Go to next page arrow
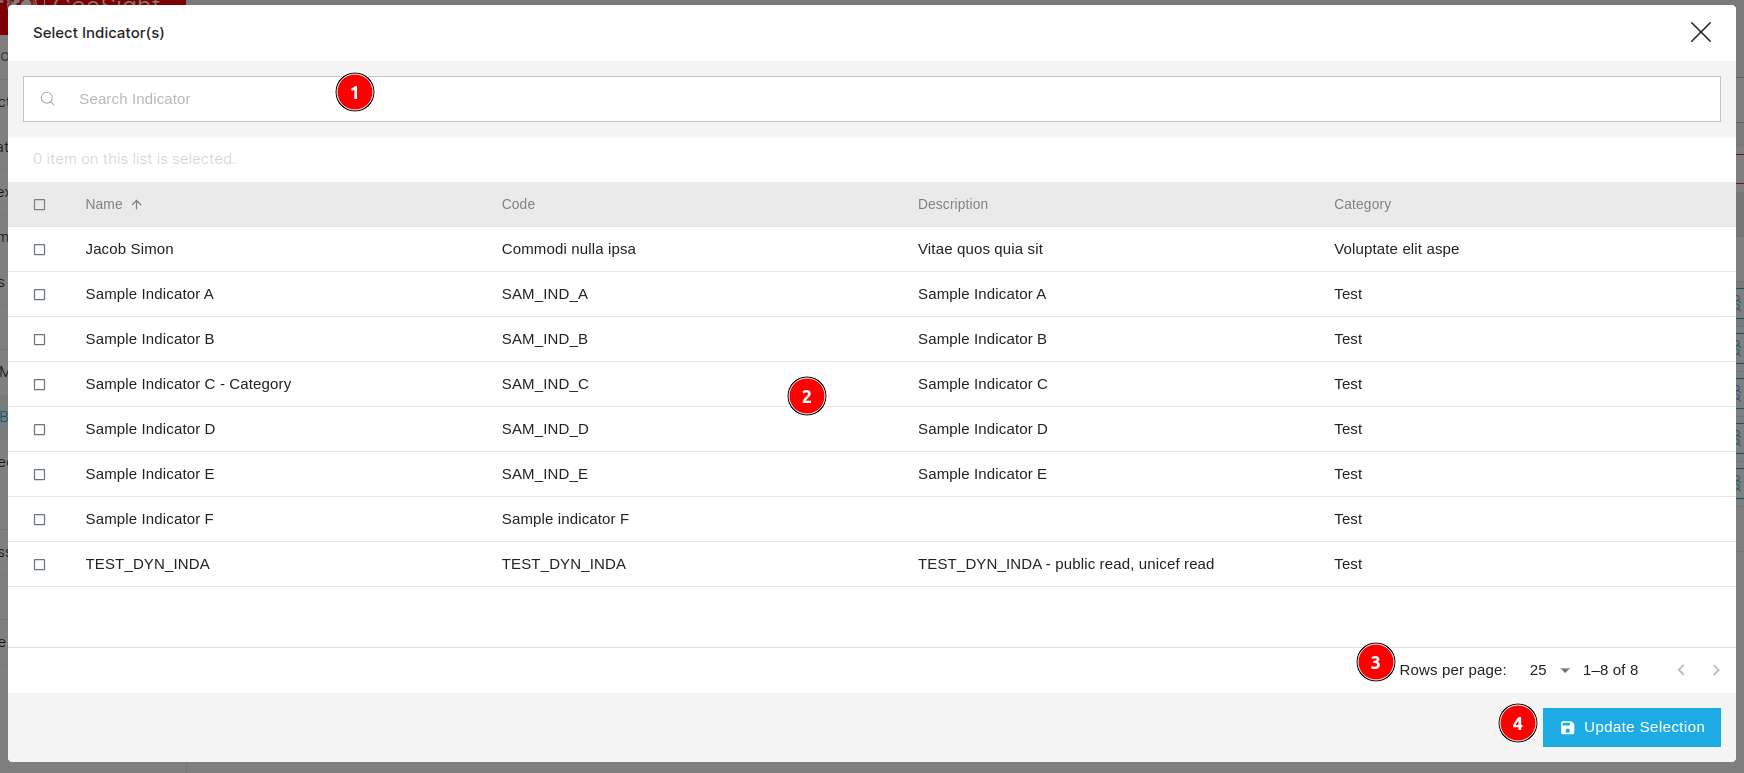This screenshot has height=773, width=1744. 1716,670
